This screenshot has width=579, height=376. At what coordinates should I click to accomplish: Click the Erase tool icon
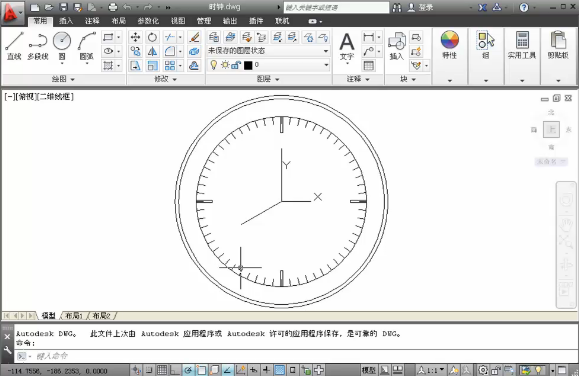(194, 37)
